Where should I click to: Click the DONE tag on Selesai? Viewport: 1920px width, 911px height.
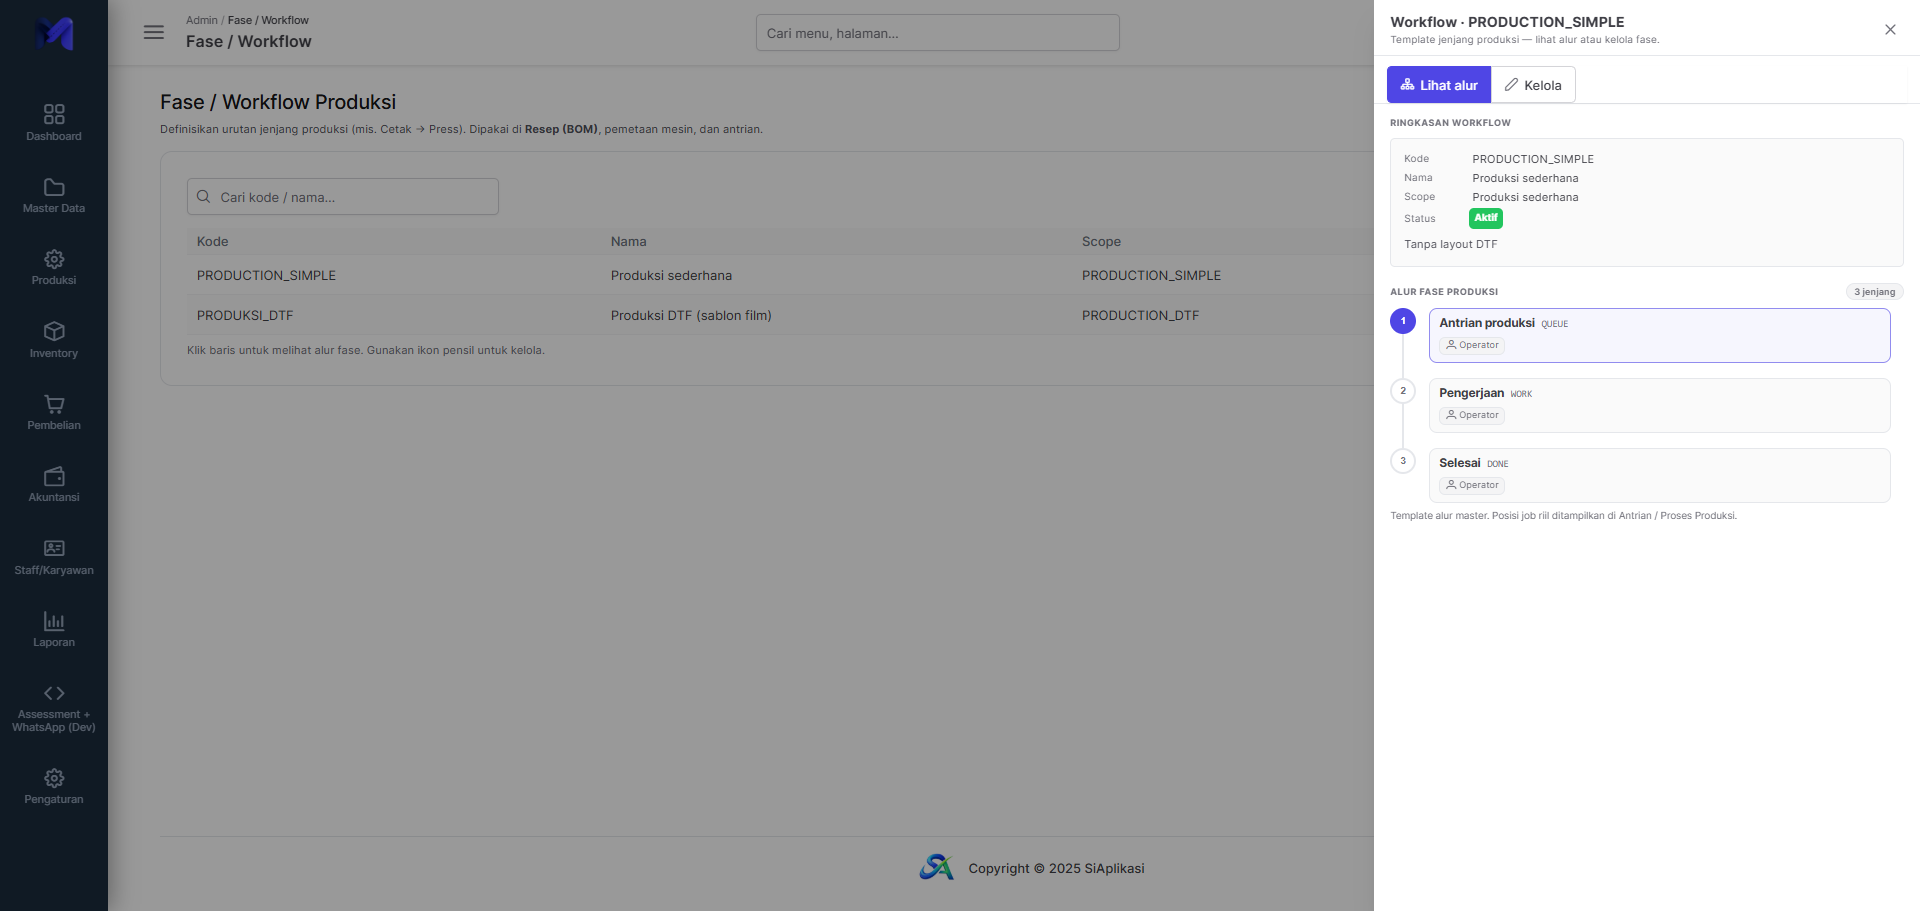point(1498,464)
